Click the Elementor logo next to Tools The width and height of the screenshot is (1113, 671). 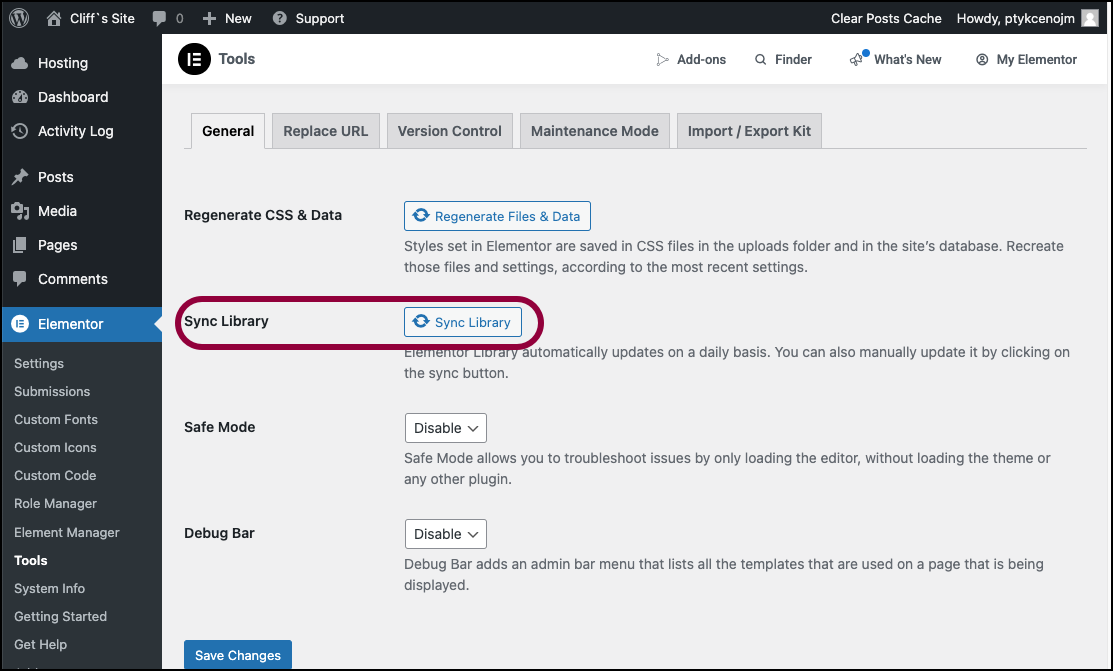point(194,59)
